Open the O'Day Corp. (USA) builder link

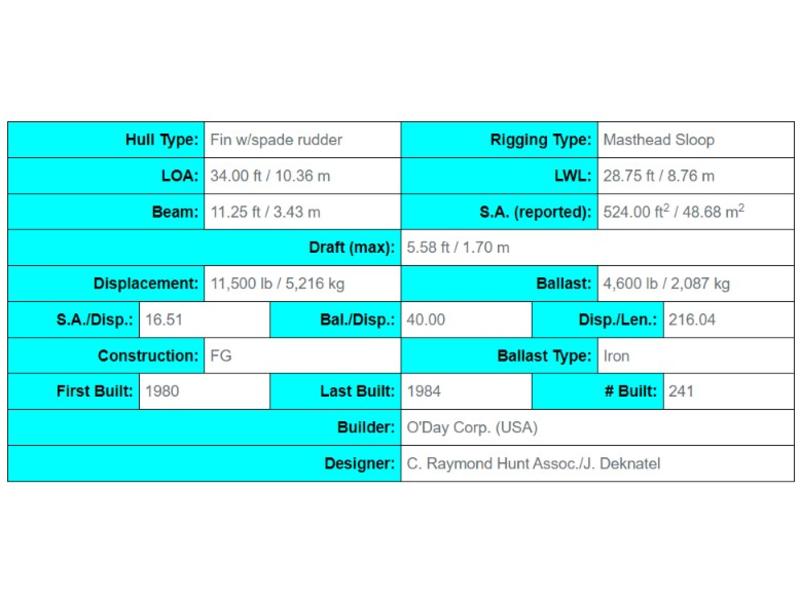472,428
